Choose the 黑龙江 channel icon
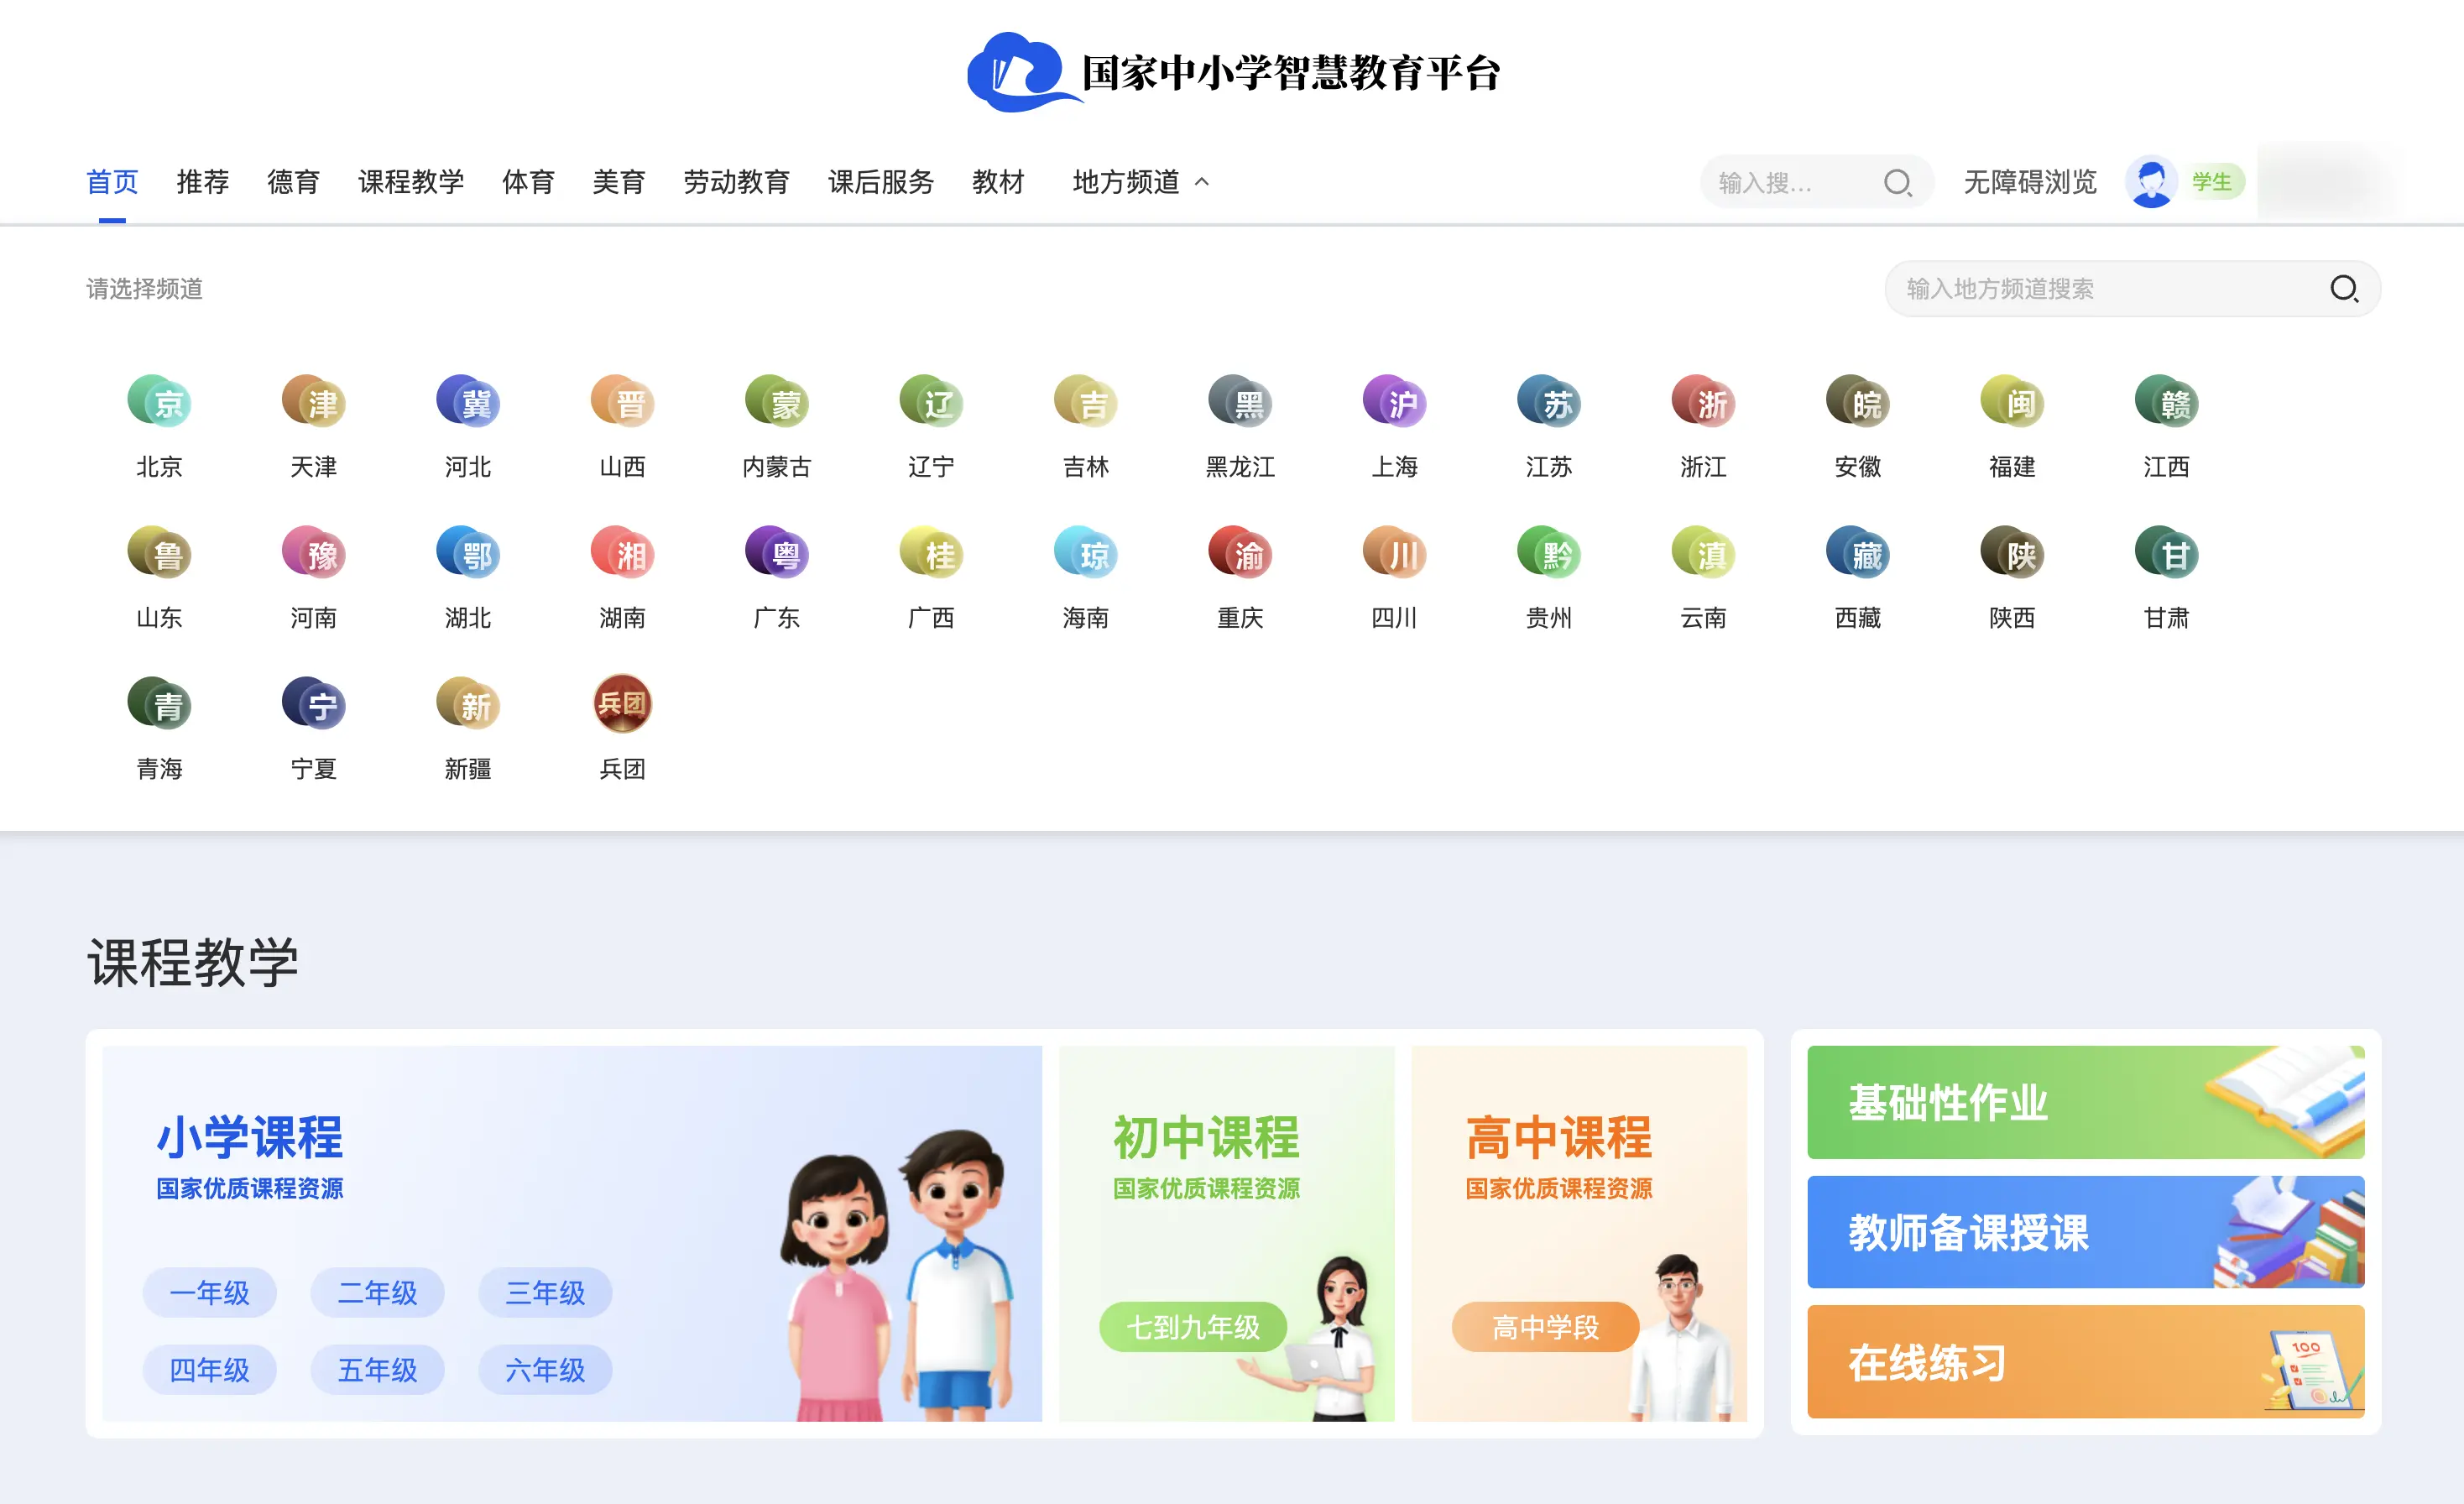 point(1240,402)
